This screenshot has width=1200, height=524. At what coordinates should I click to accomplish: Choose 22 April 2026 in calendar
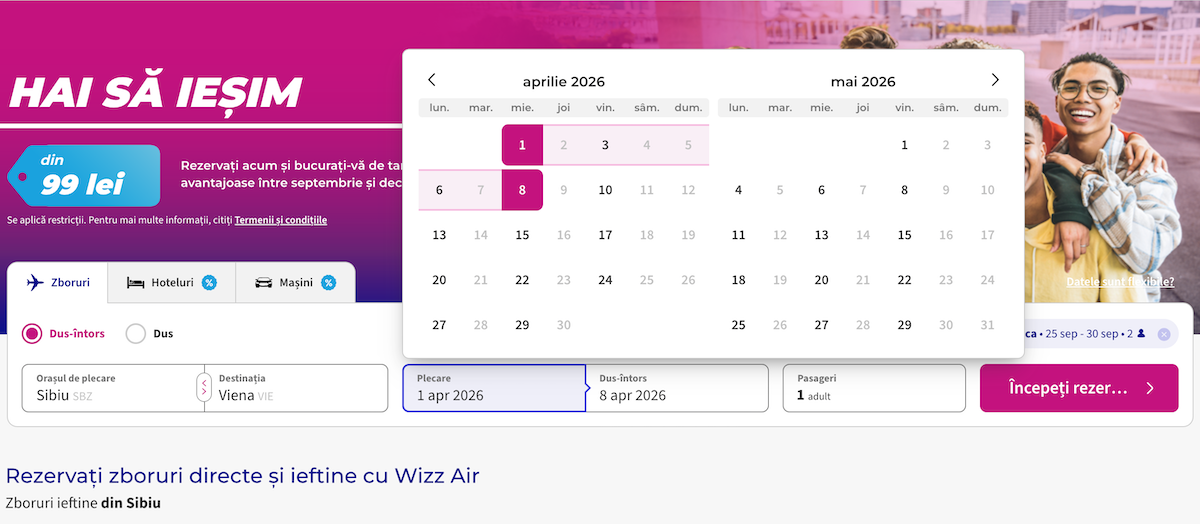point(522,280)
